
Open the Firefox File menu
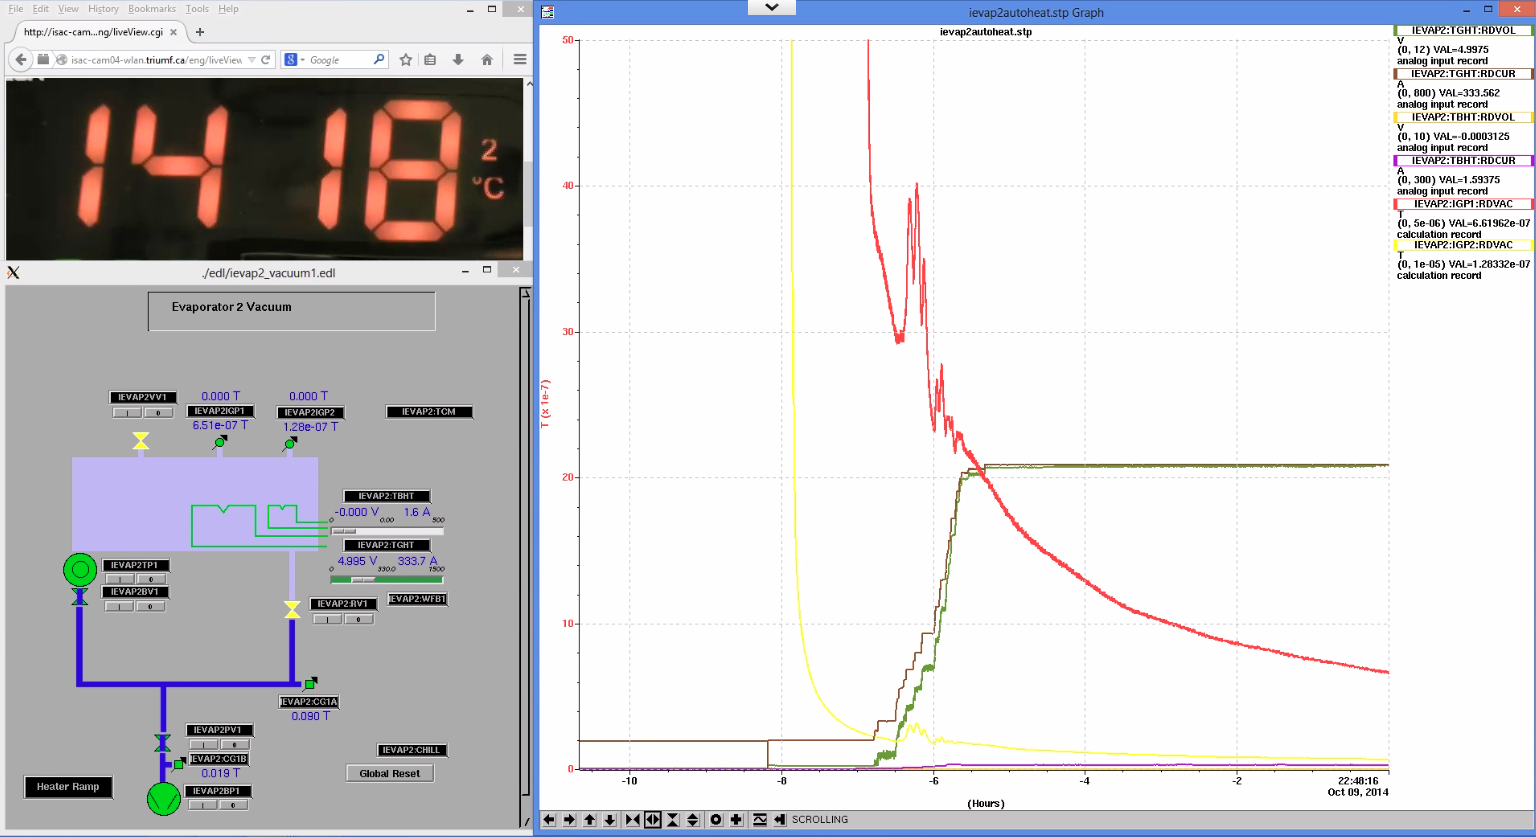(x=16, y=8)
